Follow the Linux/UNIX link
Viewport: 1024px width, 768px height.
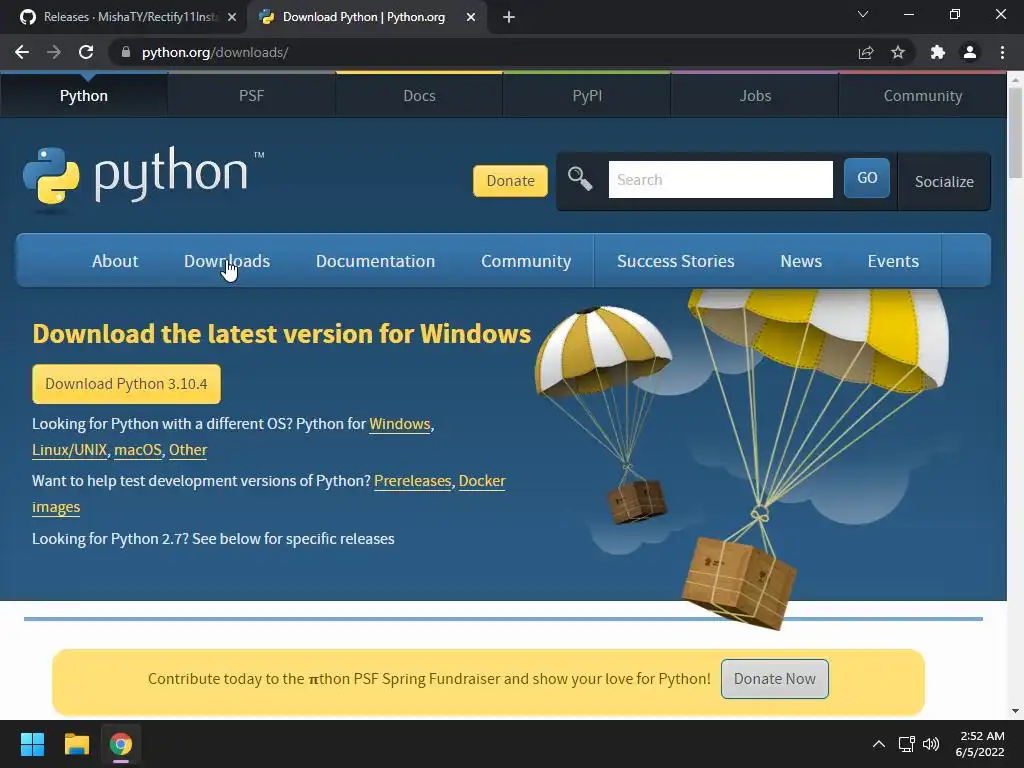tap(69, 450)
